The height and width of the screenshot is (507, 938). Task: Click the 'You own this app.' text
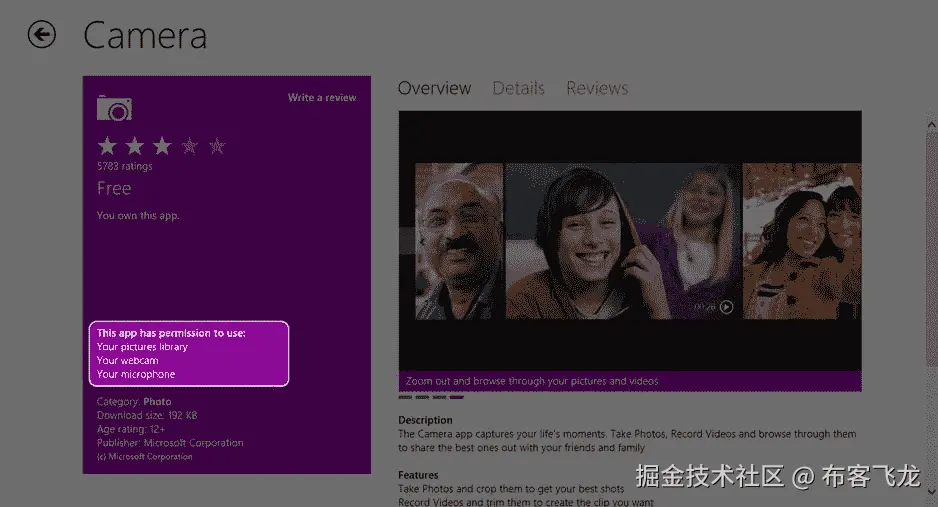pos(138,215)
